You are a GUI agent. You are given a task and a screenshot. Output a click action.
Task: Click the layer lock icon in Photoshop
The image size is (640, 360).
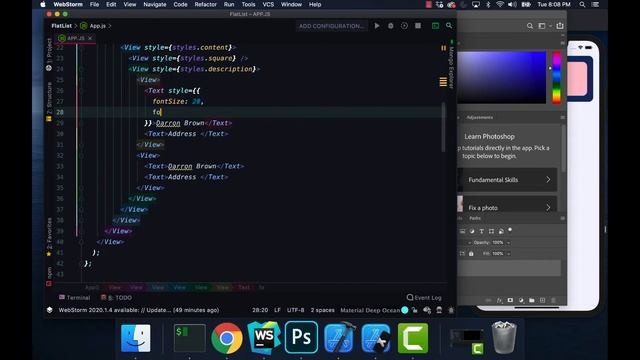click(471, 253)
